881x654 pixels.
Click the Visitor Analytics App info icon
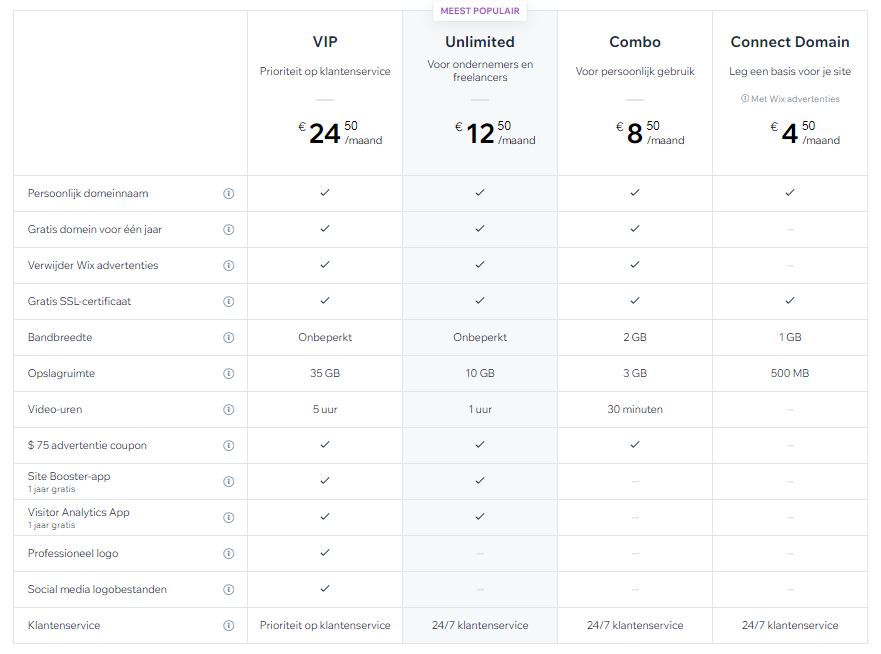click(228, 518)
